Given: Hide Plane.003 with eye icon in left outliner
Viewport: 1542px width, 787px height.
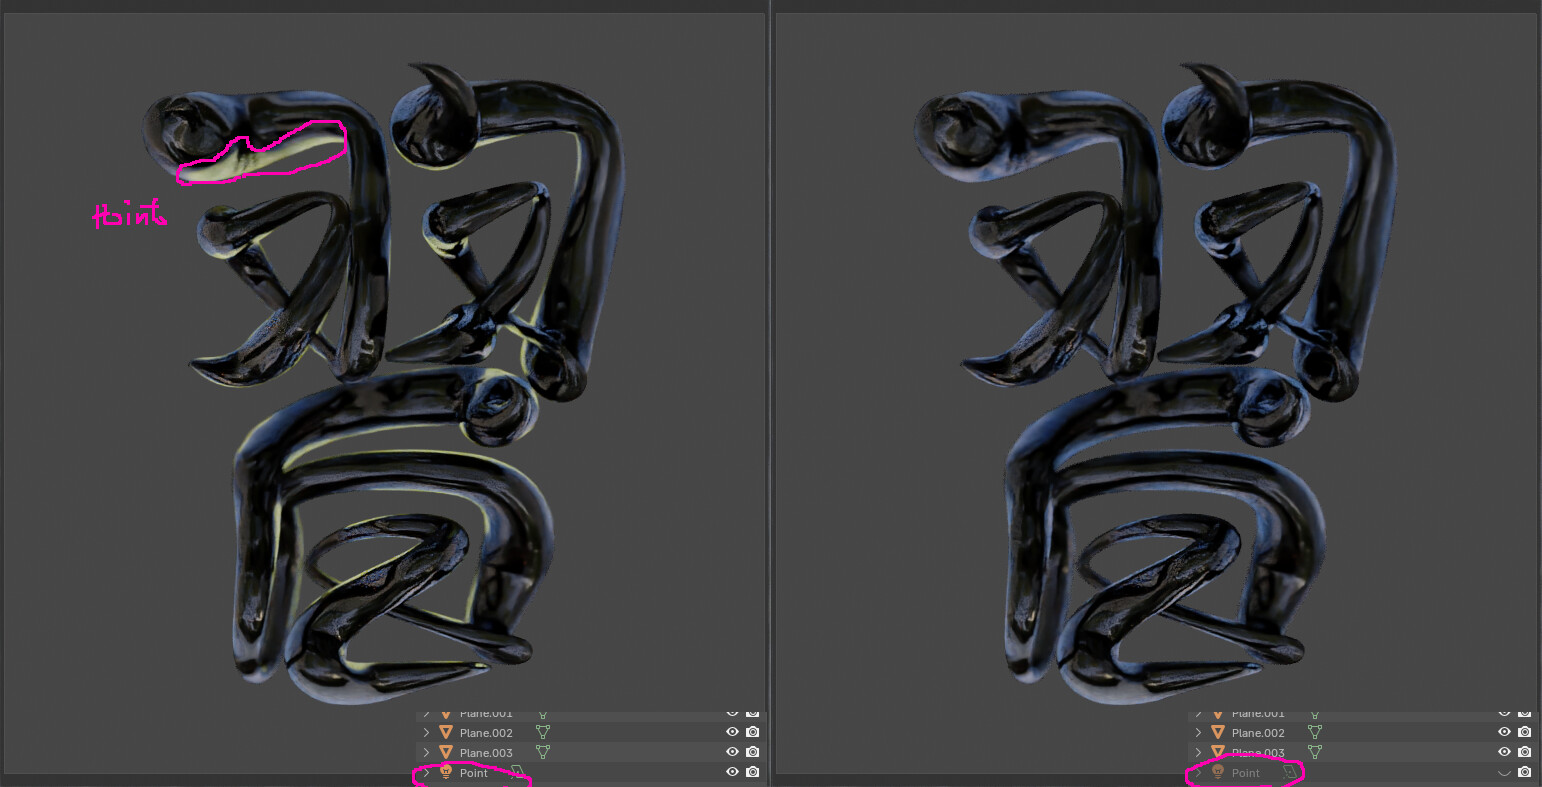Looking at the screenshot, I should pos(732,752).
